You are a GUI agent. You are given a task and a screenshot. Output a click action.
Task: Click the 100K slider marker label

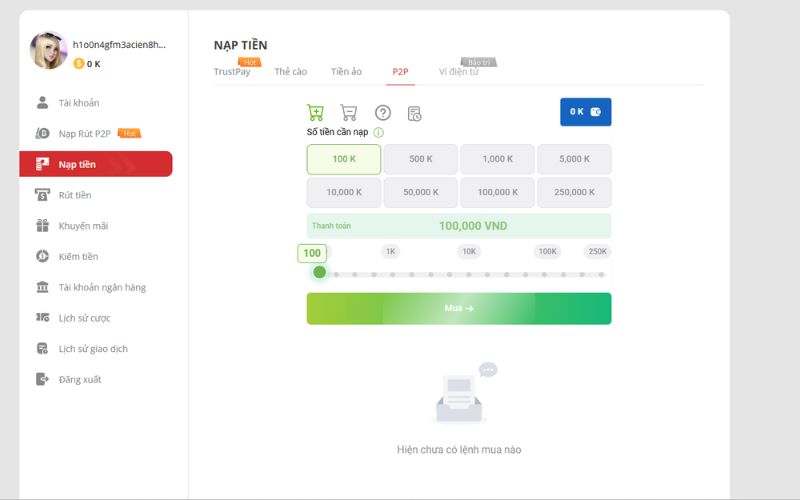tap(547, 251)
